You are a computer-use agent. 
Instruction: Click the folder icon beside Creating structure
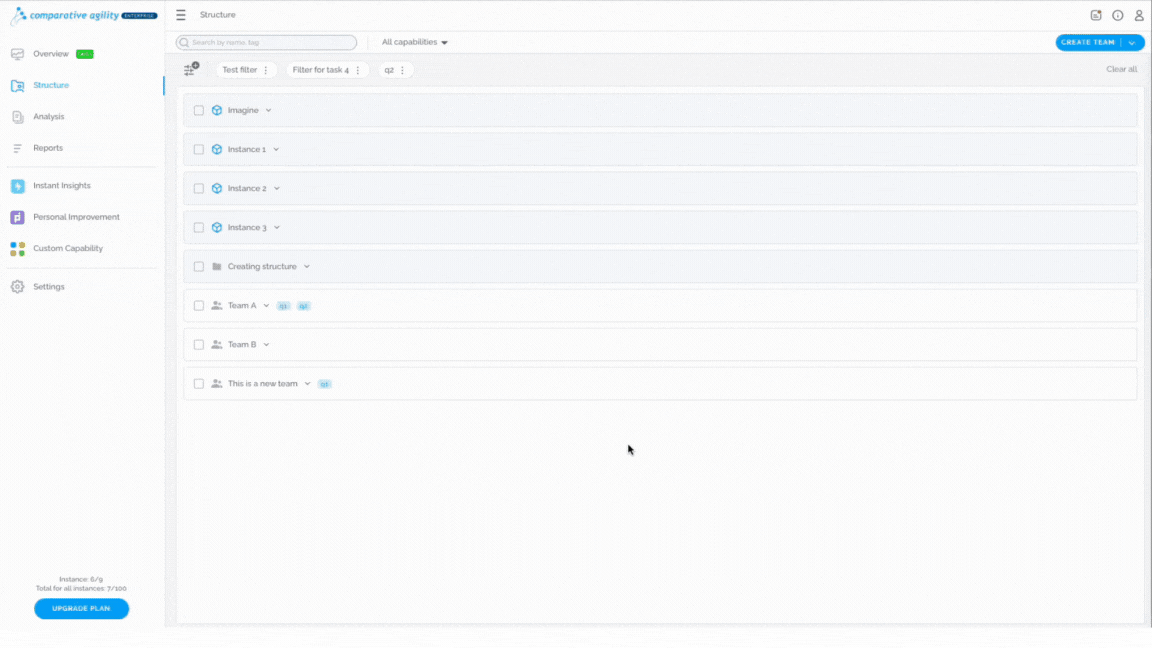(x=217, y=267)
